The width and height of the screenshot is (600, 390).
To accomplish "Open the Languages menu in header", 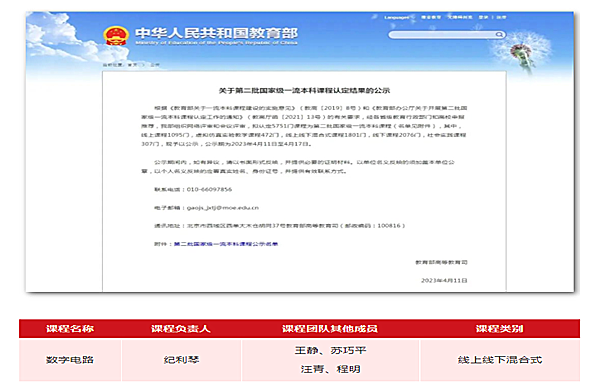I will pyautogui.click(x=396, y=17).
